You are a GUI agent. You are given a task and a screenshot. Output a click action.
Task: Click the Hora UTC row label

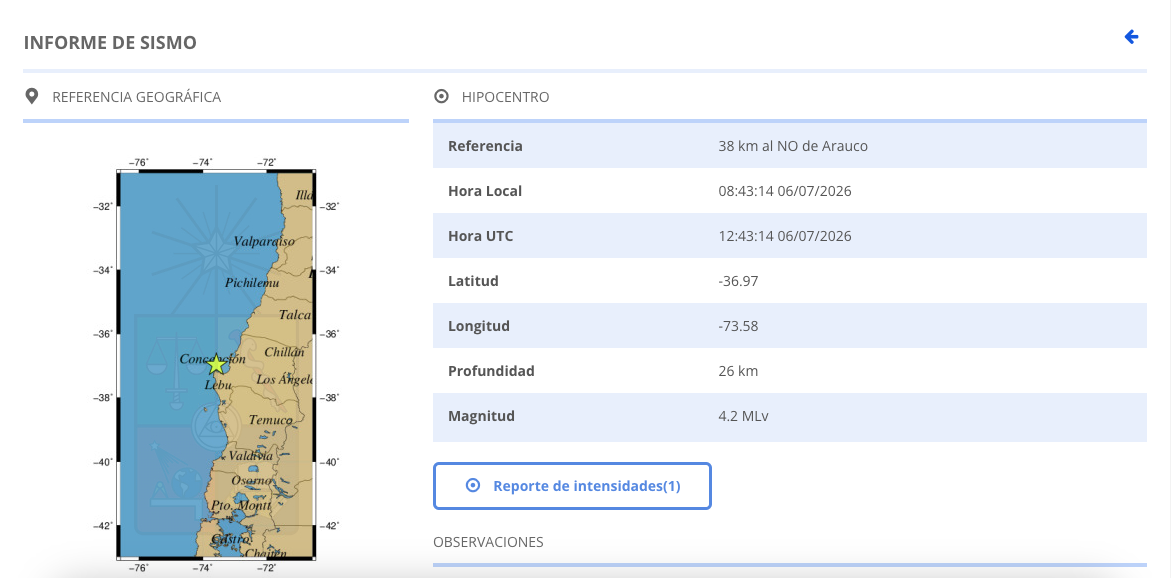click(x=480, y=236)
